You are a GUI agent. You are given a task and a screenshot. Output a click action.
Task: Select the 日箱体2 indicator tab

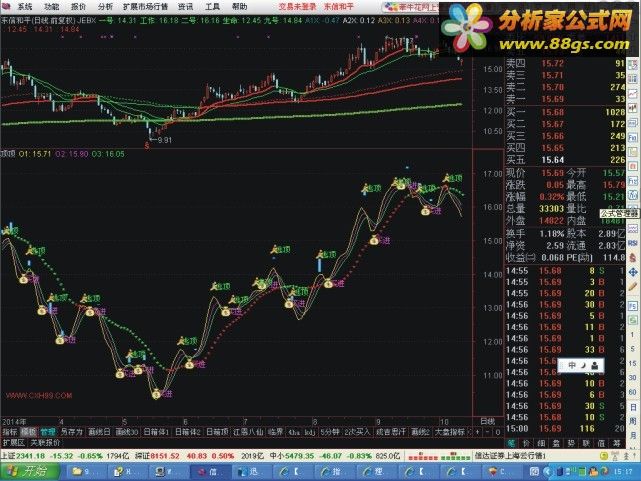click(188, 432)
